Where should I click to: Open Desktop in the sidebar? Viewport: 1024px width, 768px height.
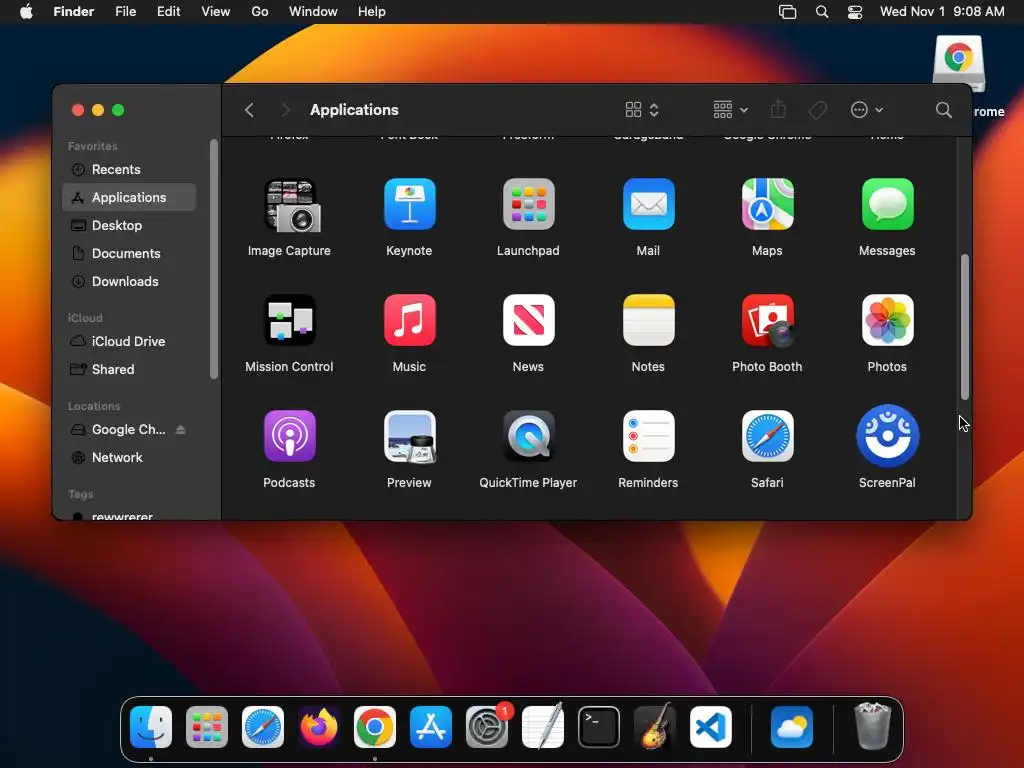(129, 225)
